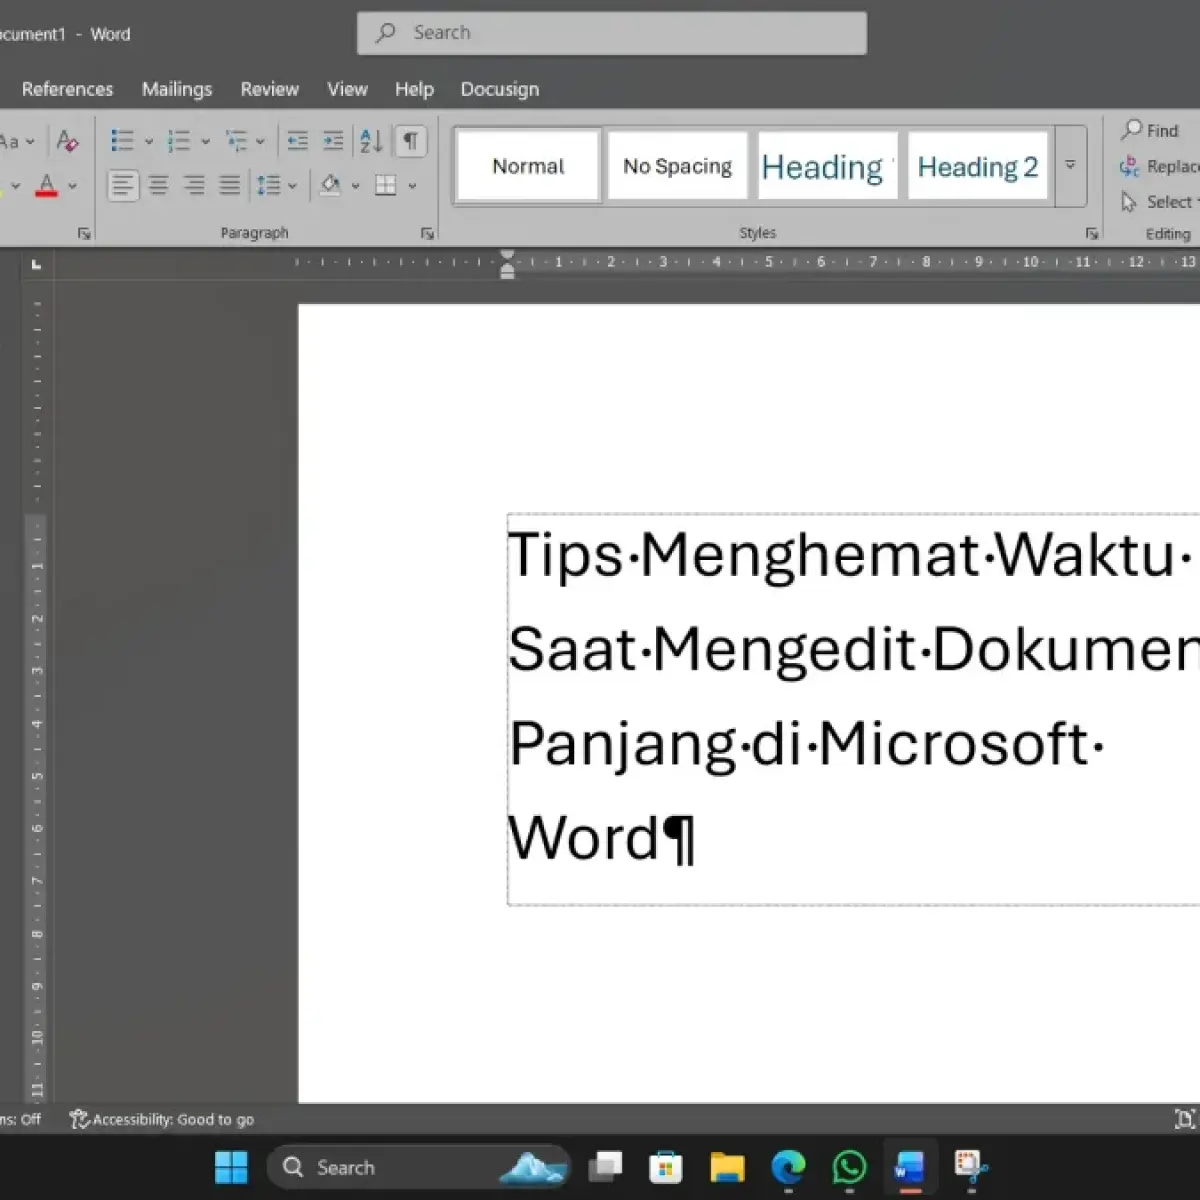Viewport: 1200px width, 1200px height.
Task: Open the Styles pane dialog launcher
Action: 1092,233
